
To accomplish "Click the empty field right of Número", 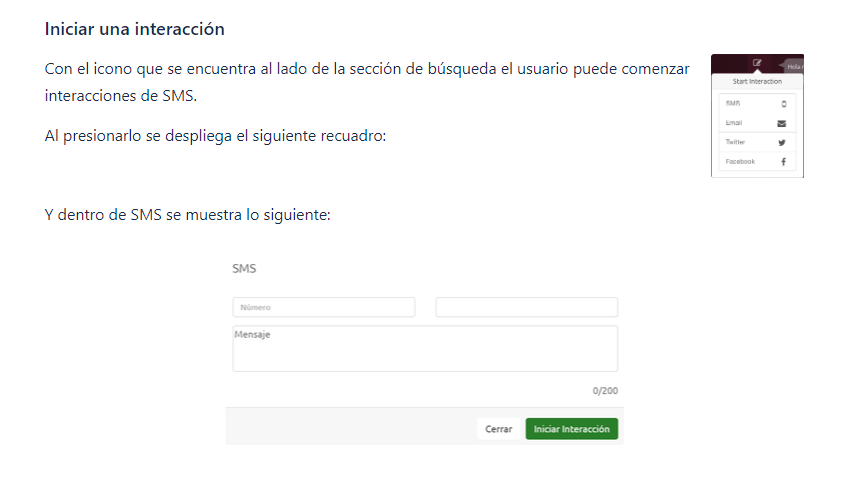I will (526, 307).
